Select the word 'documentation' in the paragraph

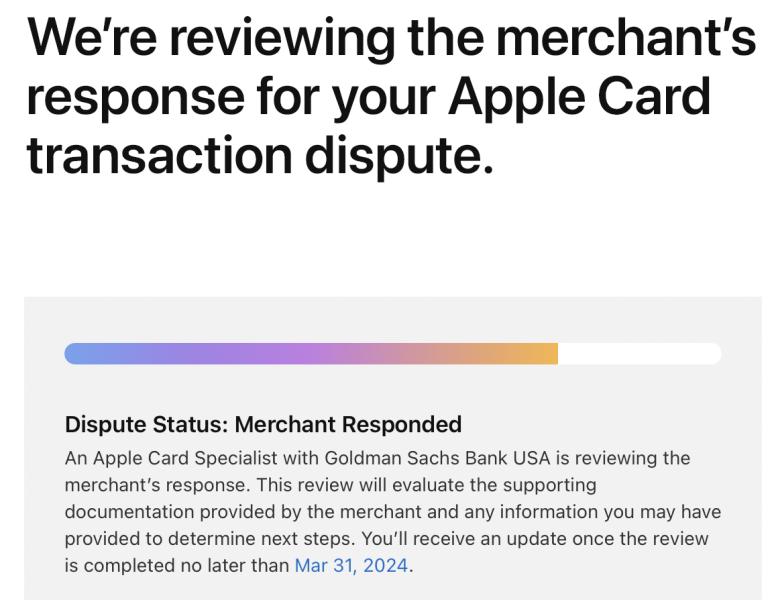tap(129, 512)
